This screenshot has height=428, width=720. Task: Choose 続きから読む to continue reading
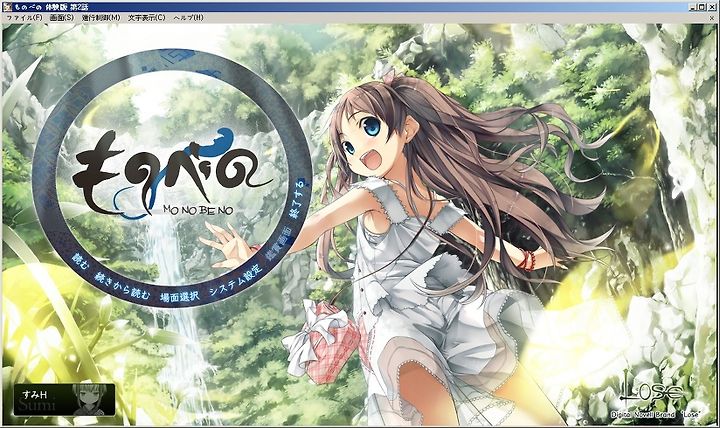122,286
